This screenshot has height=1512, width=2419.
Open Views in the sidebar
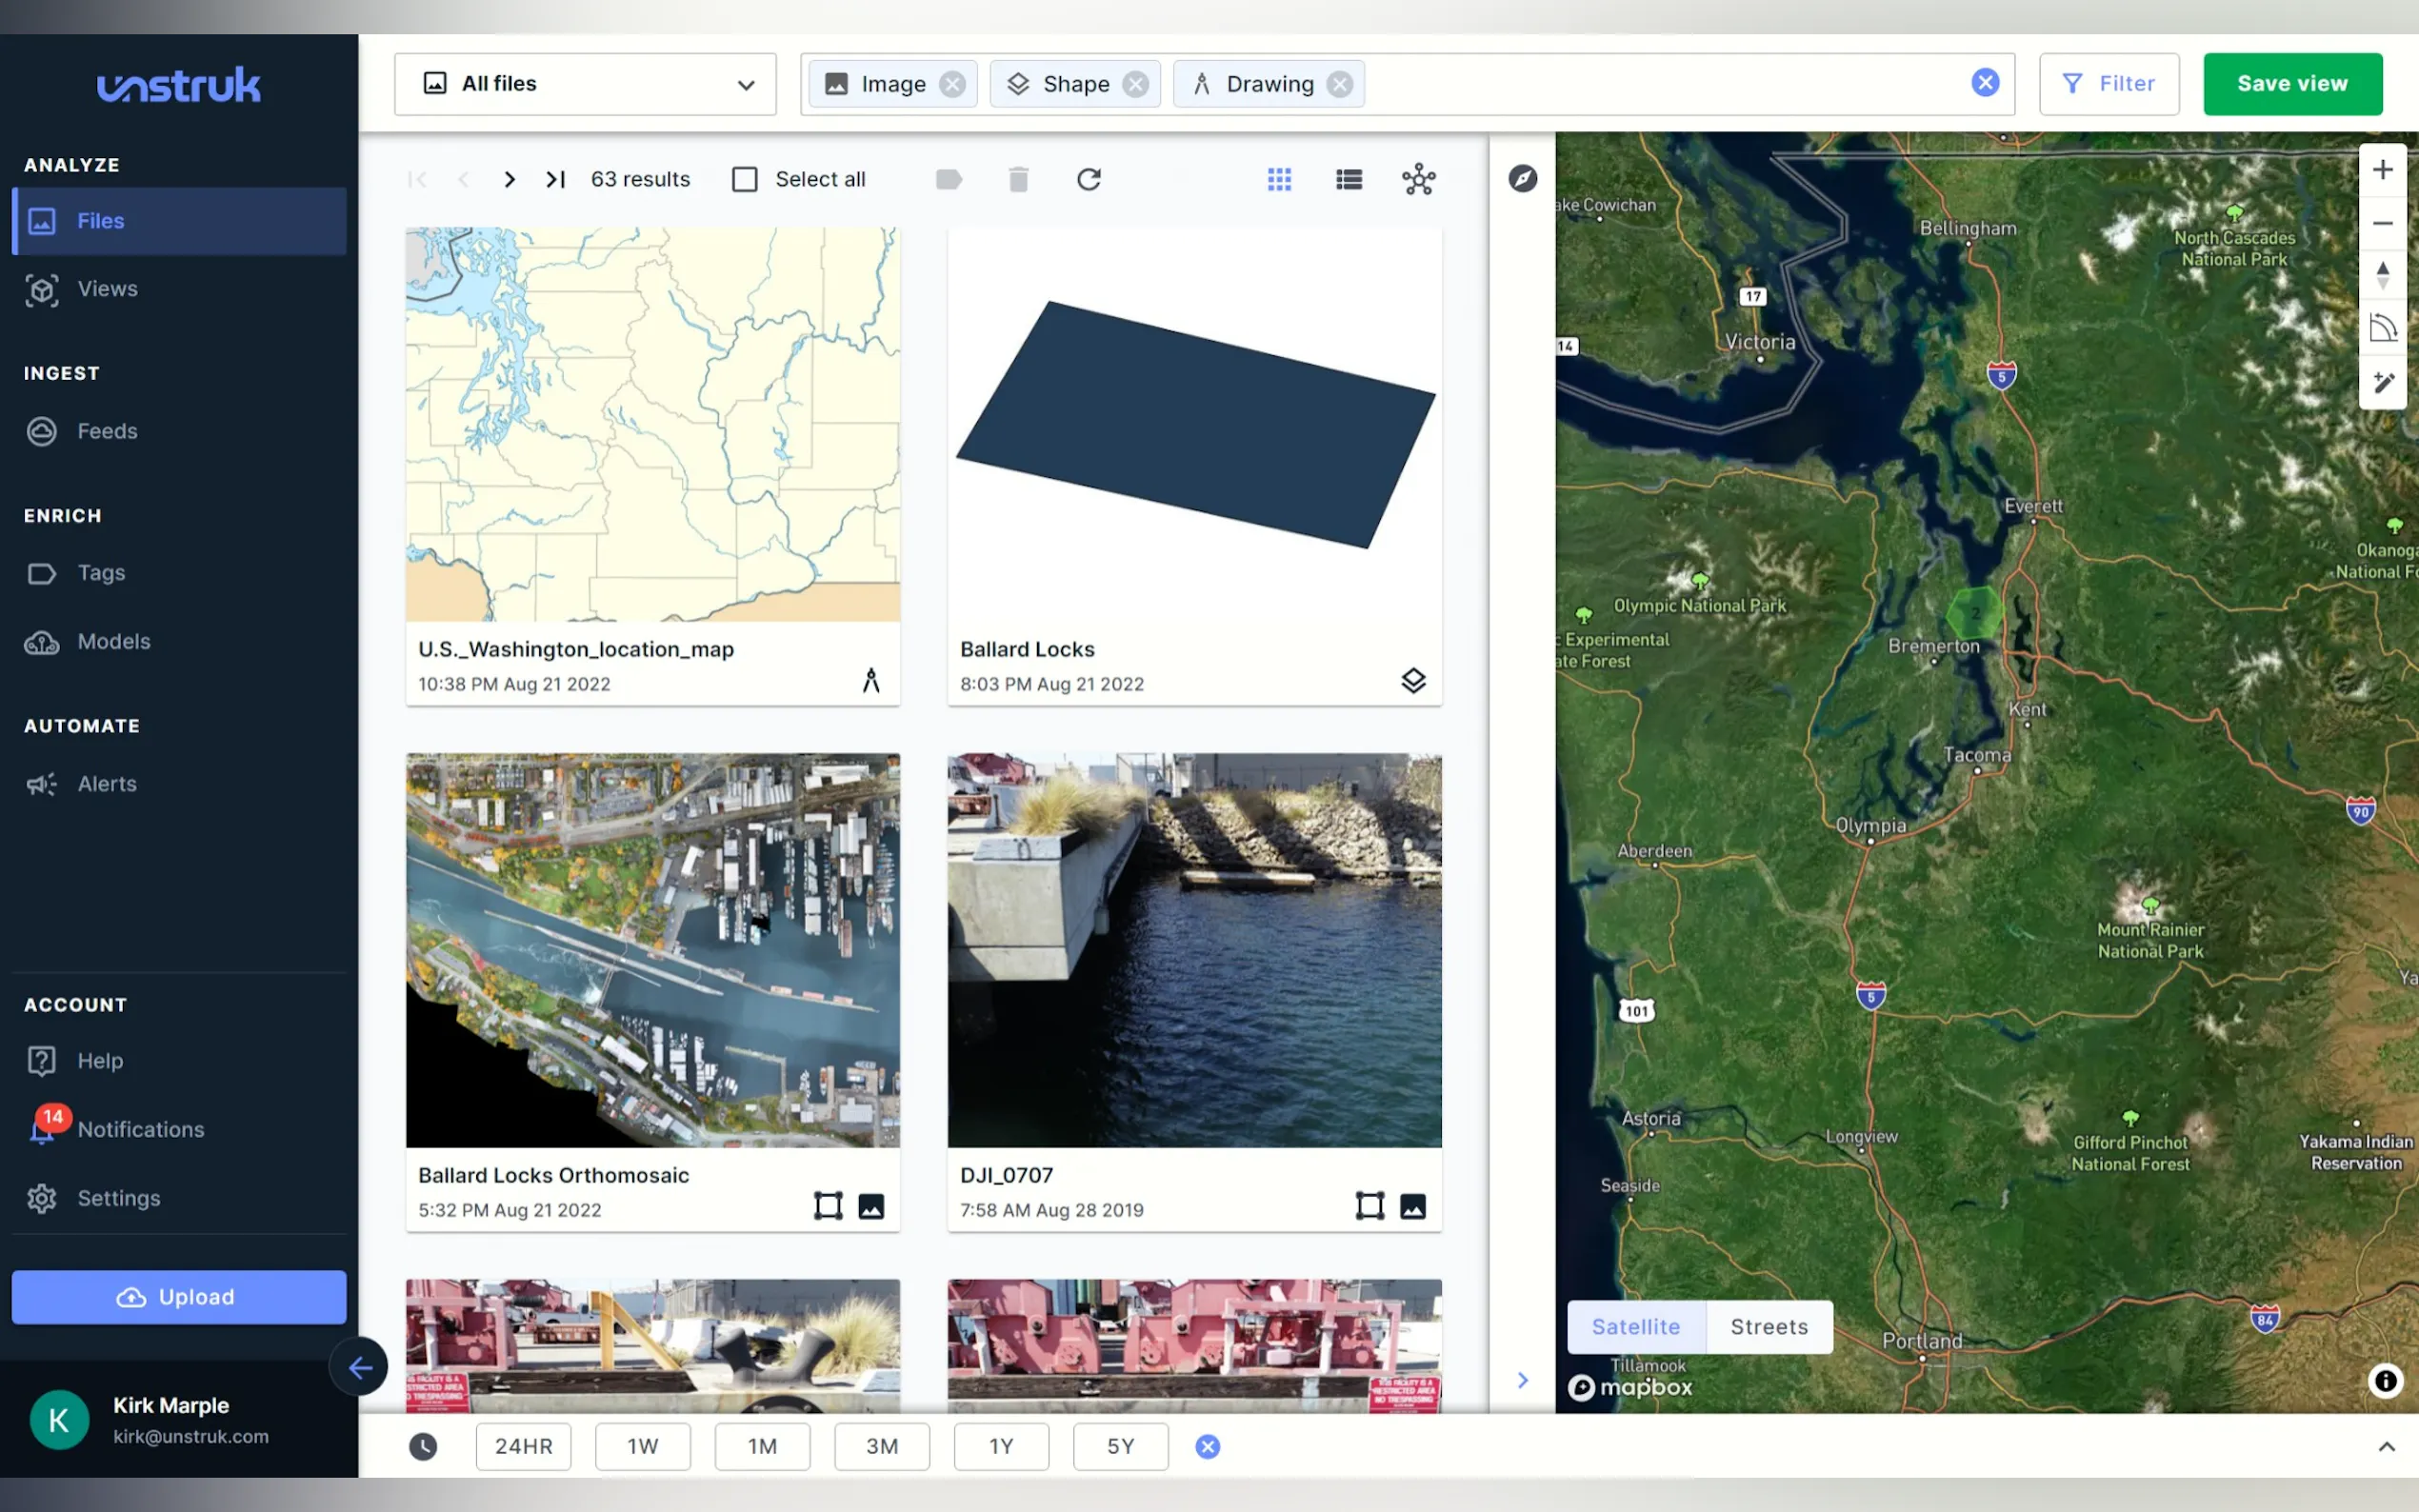coord(107,289)
